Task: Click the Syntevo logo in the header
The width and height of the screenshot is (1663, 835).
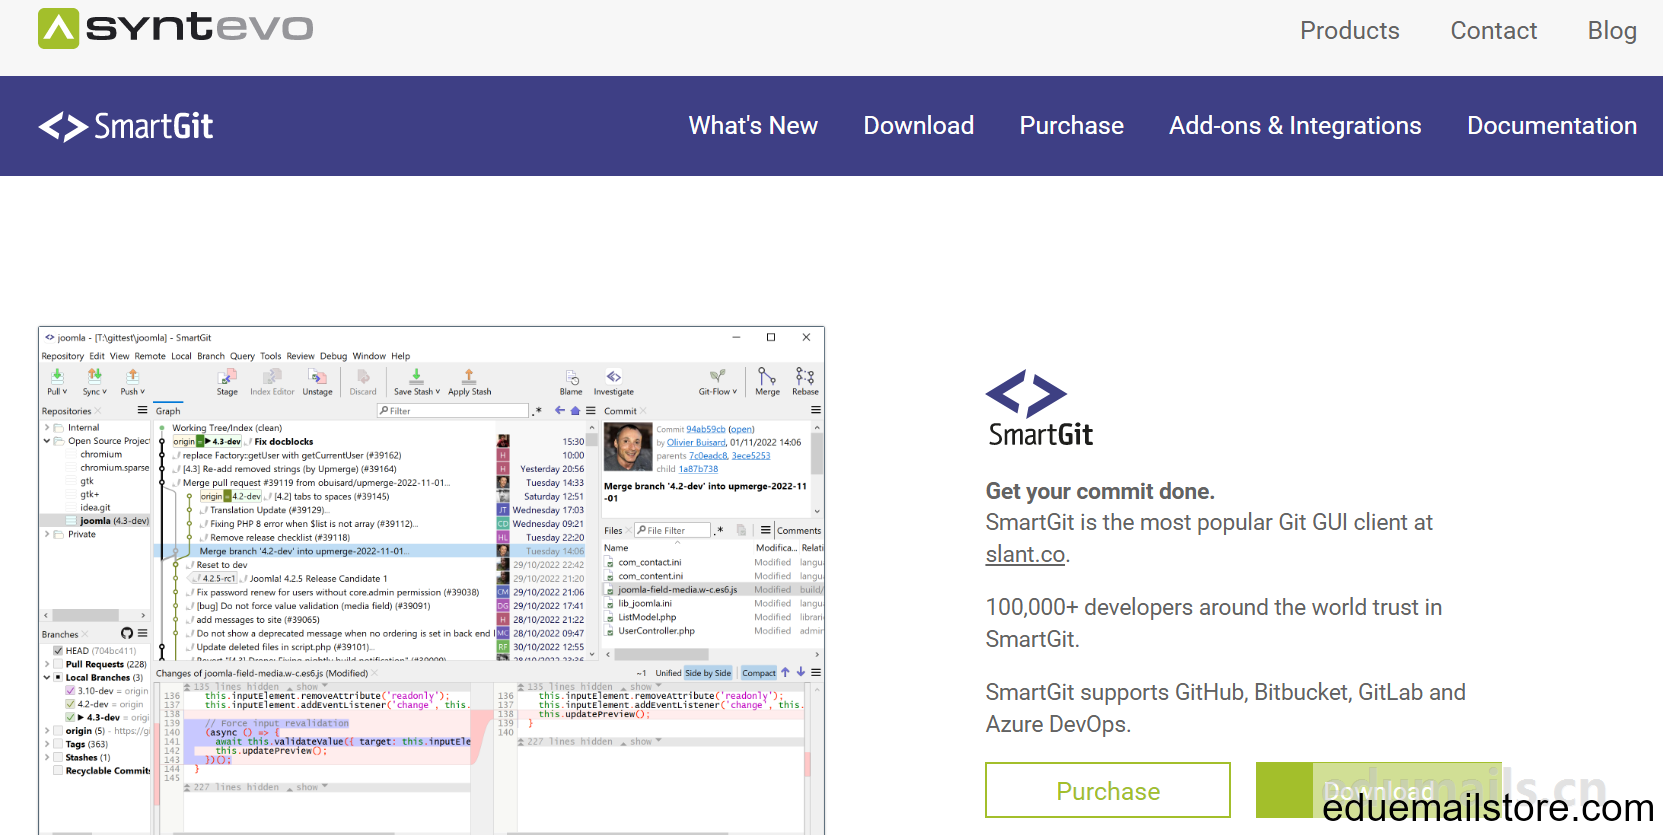Action: point(175,29)
